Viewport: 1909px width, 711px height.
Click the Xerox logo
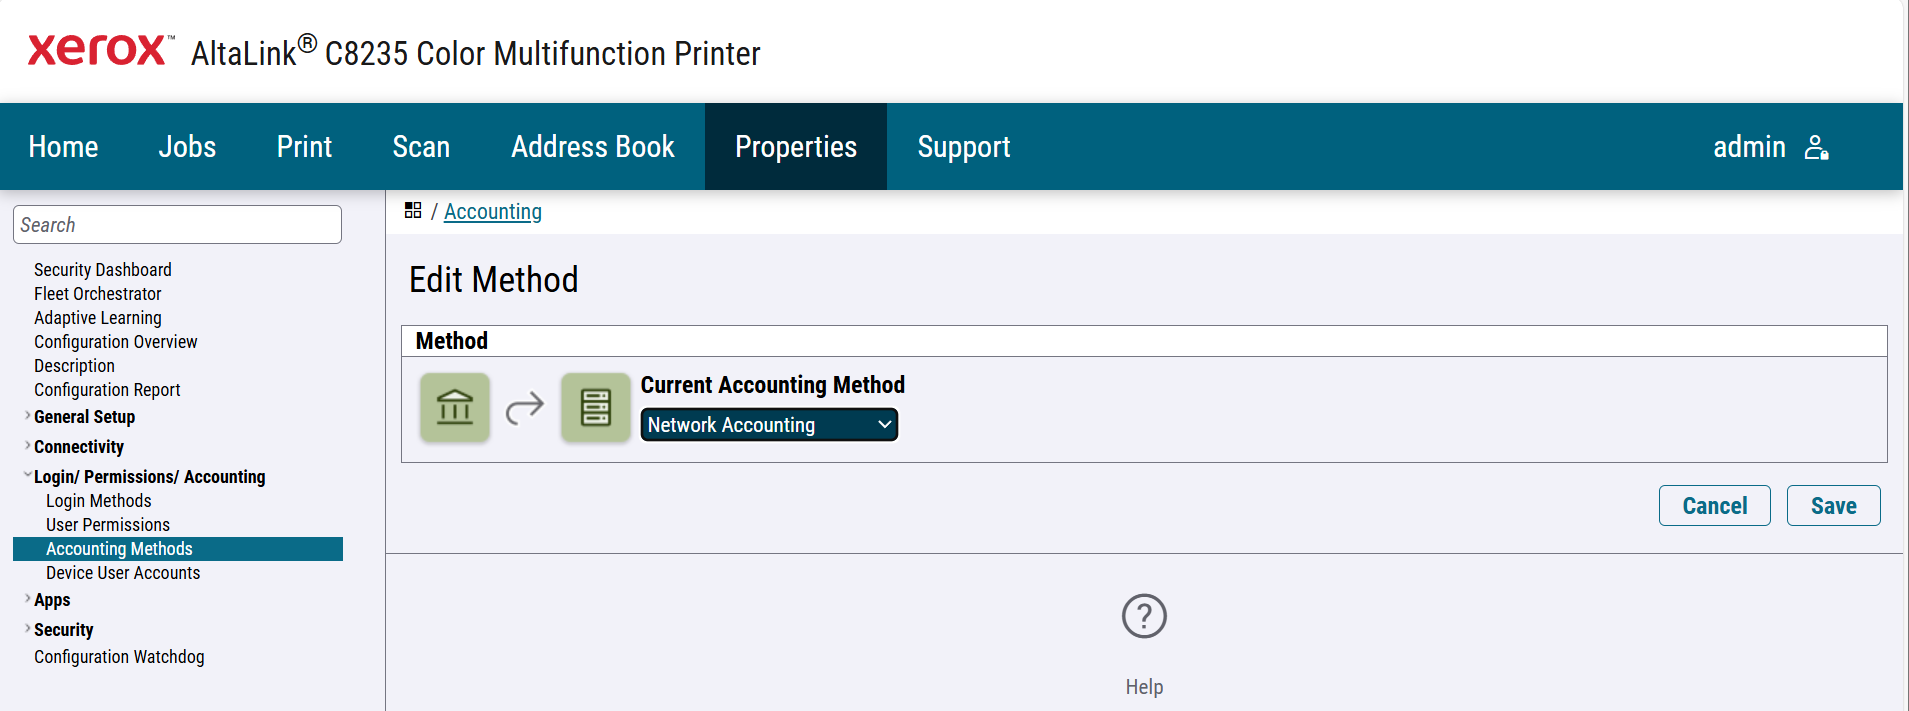click(98, 50)
